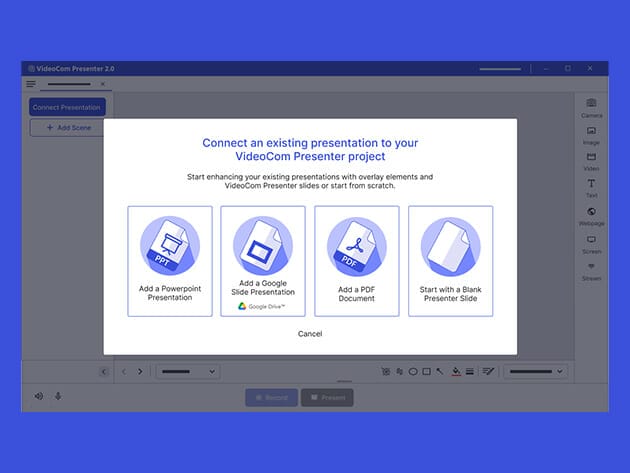Click Cancel in the dialog
This screenshot has height=473, width=630.
[x=310, y=333]
